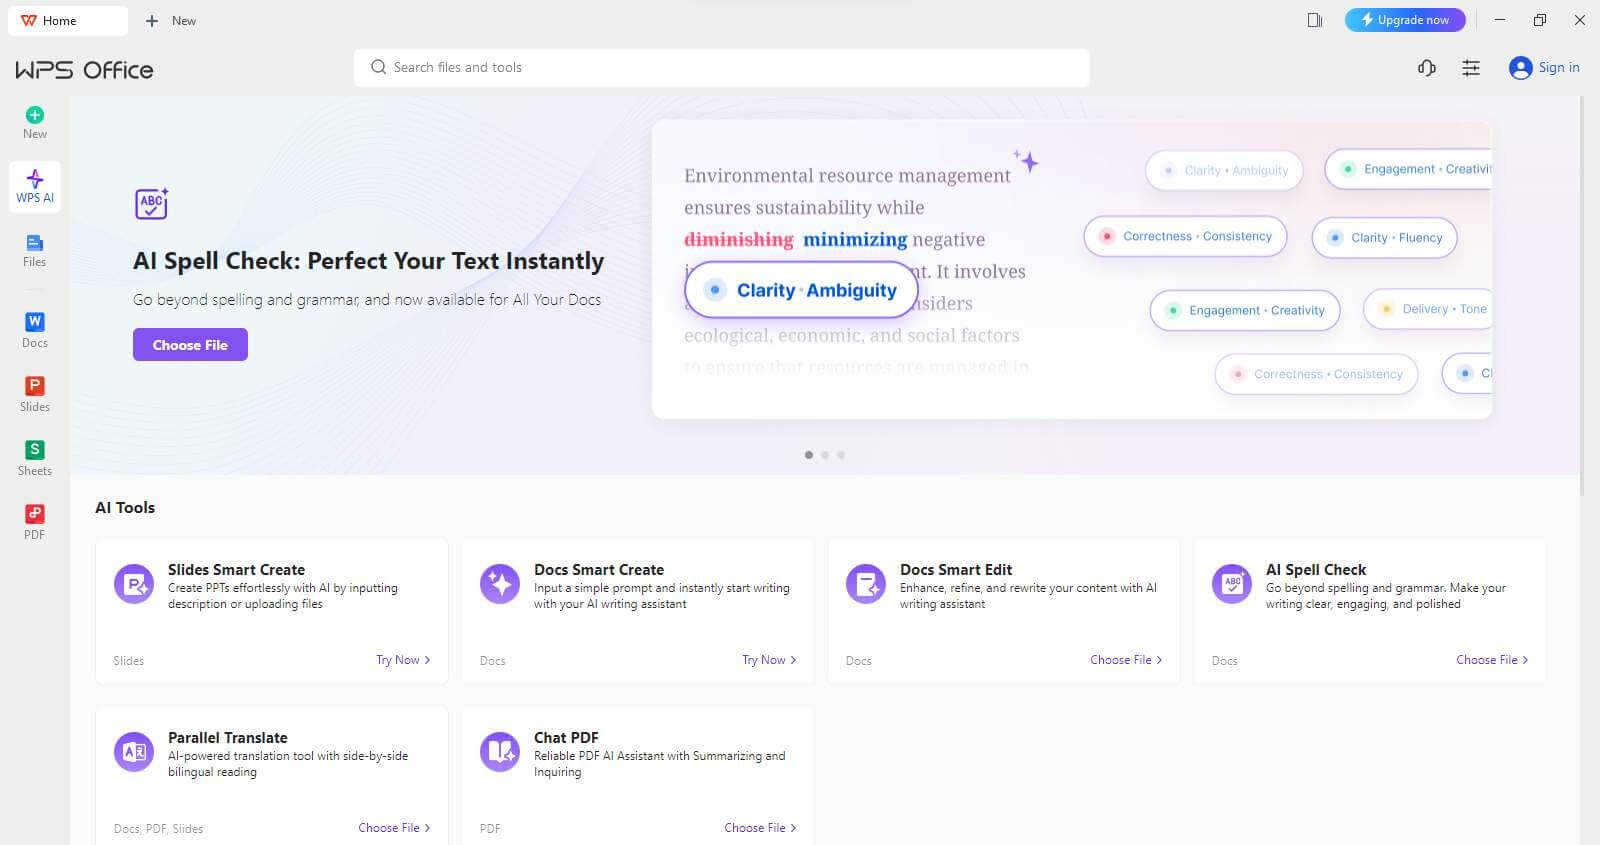Close the WPS Office window
Image resolution: width=1600 pixels, height=845 pixels.
(x=1580, y=20)
